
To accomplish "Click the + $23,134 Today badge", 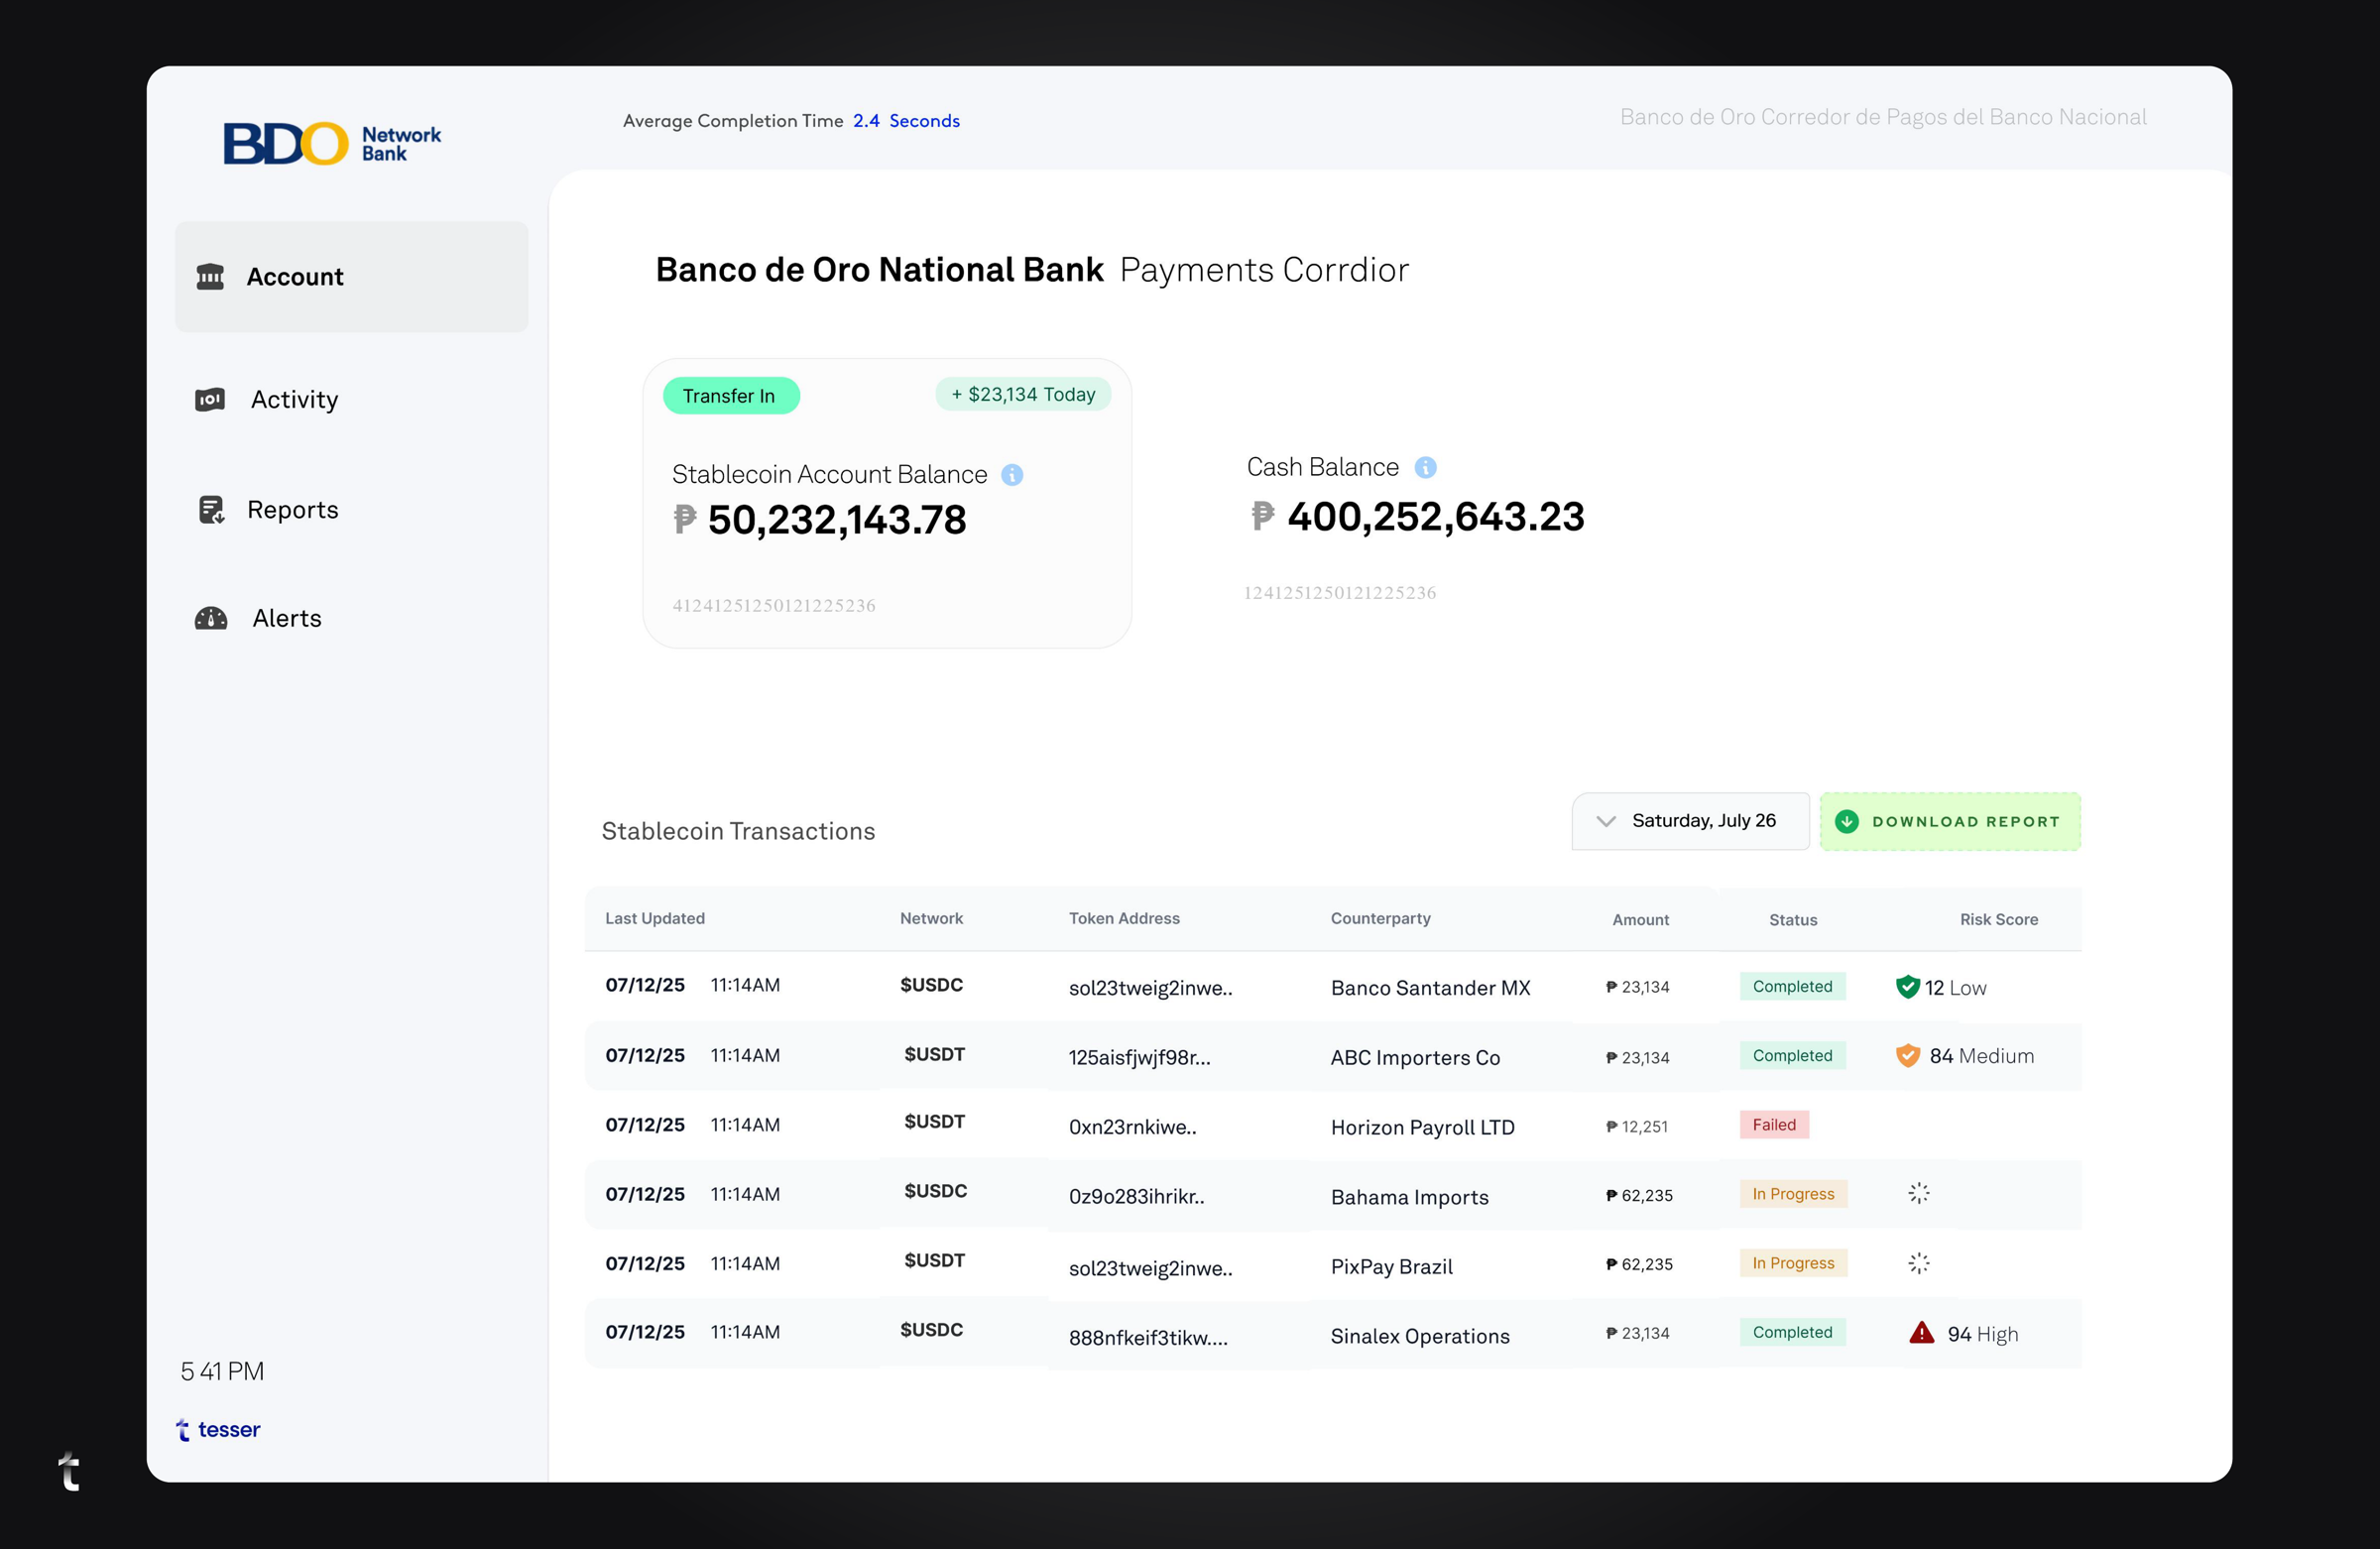I will click(x=1023, y=394).
